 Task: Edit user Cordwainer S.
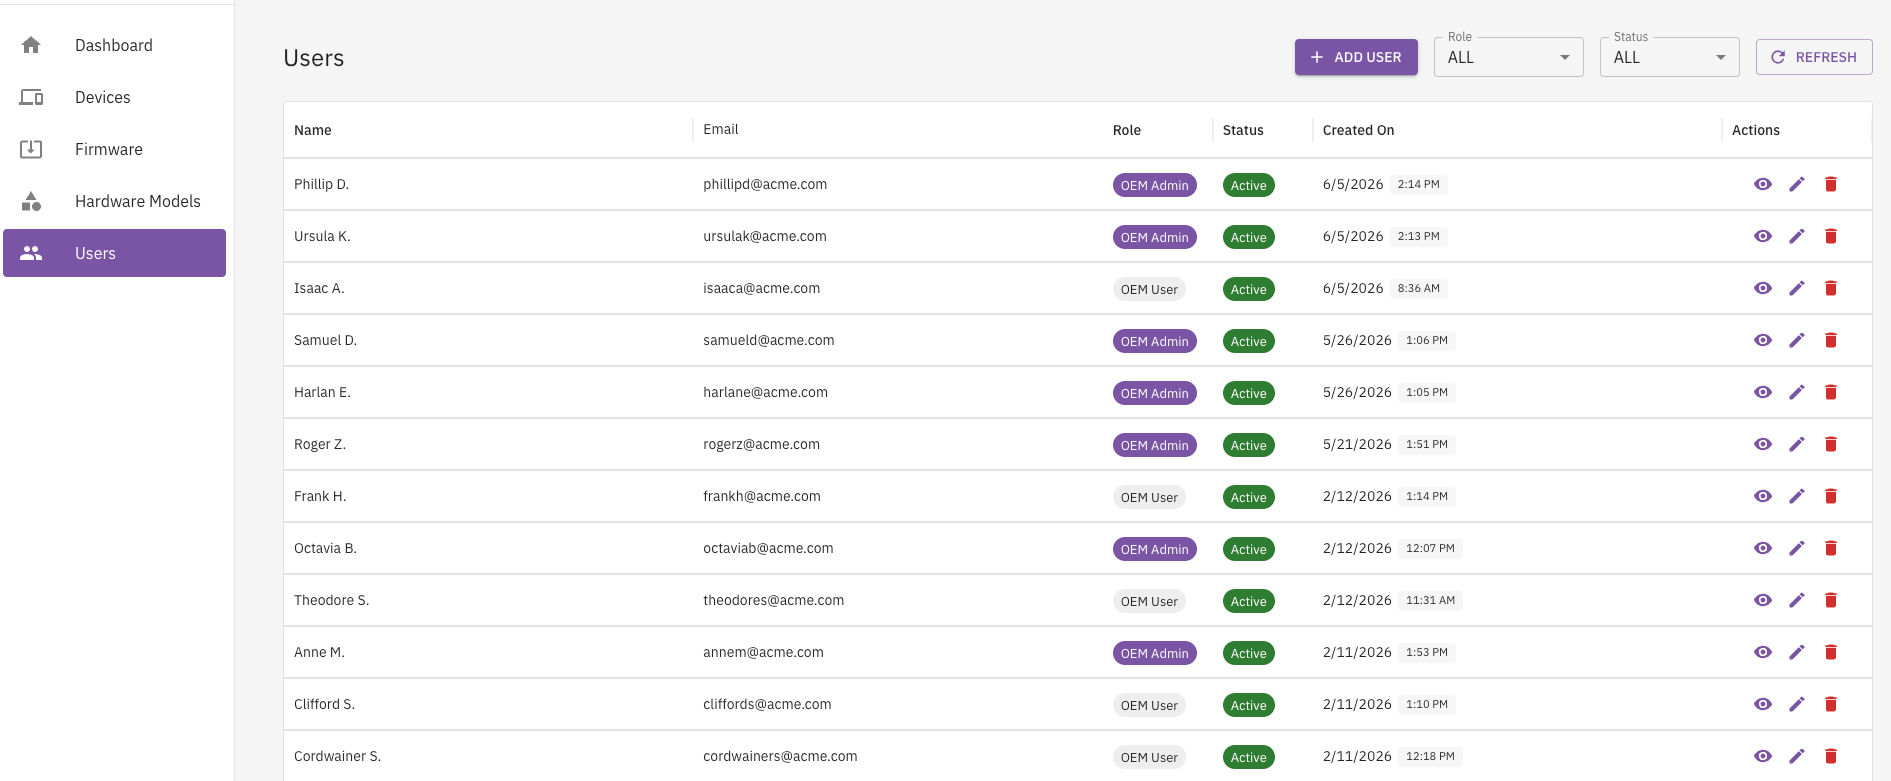pyautogui.click(x=1797, y=756)
